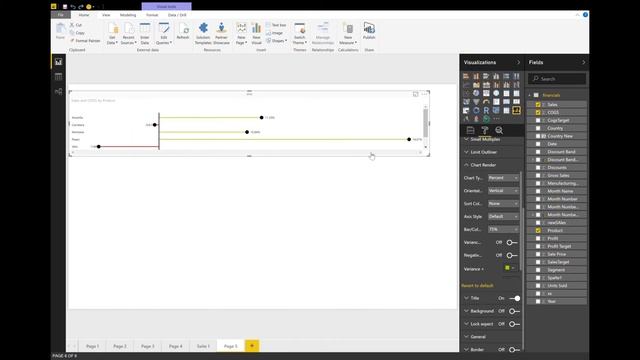The image size is (640, 360).
Task: Open the Format paint roller tab
Action: point(484,130)
